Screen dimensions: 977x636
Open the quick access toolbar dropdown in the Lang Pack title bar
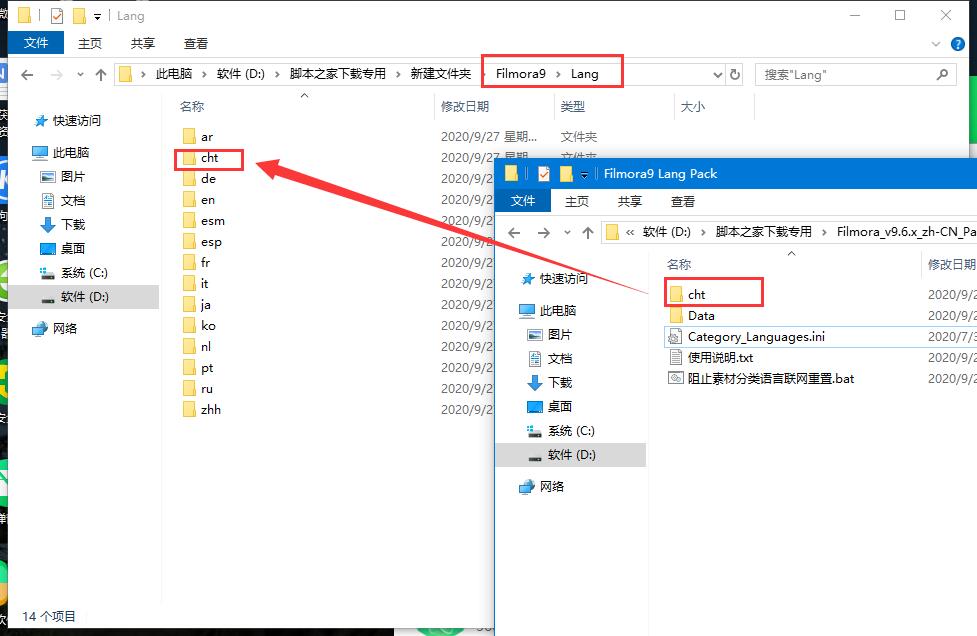[584, 174]
